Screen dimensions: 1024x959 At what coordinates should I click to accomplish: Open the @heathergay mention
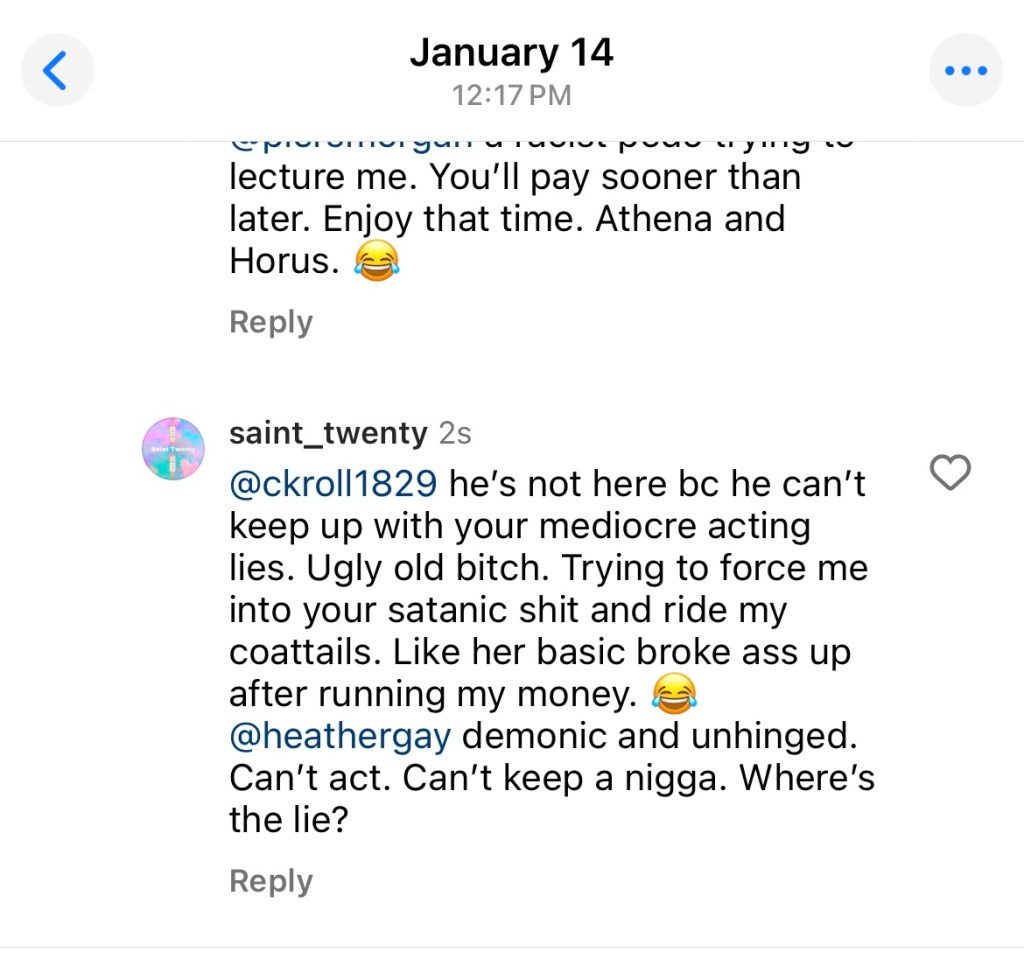coord(340,735)
